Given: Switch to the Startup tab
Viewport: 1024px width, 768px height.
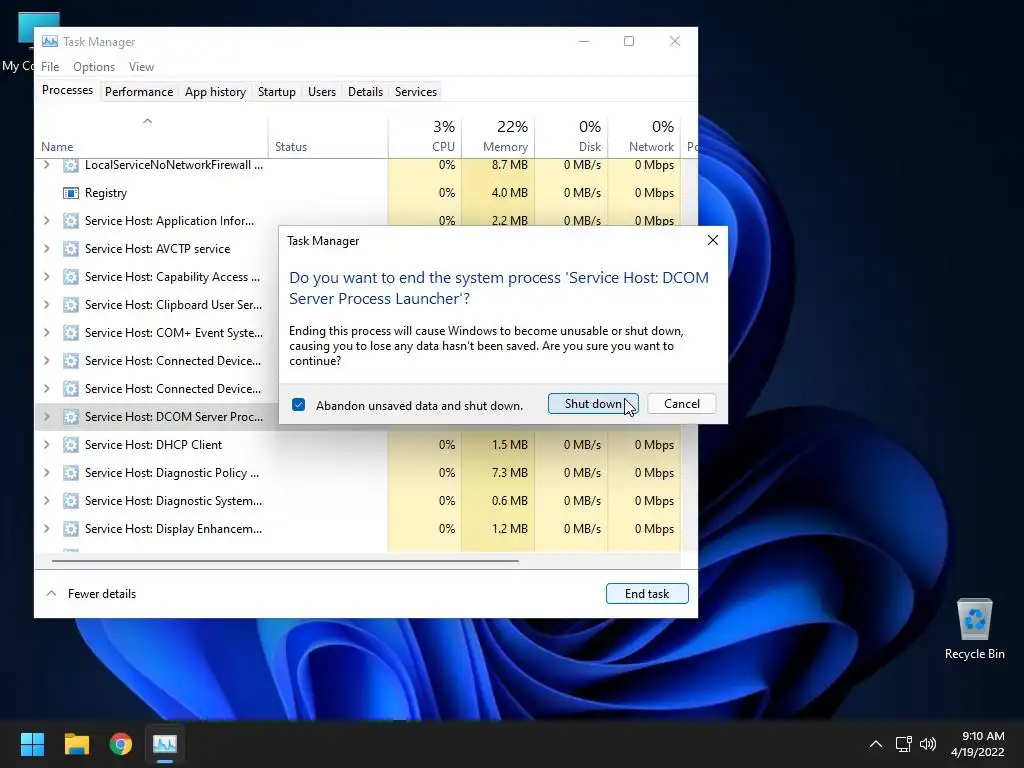Looking at the screenshot, I should pos(276,92).
